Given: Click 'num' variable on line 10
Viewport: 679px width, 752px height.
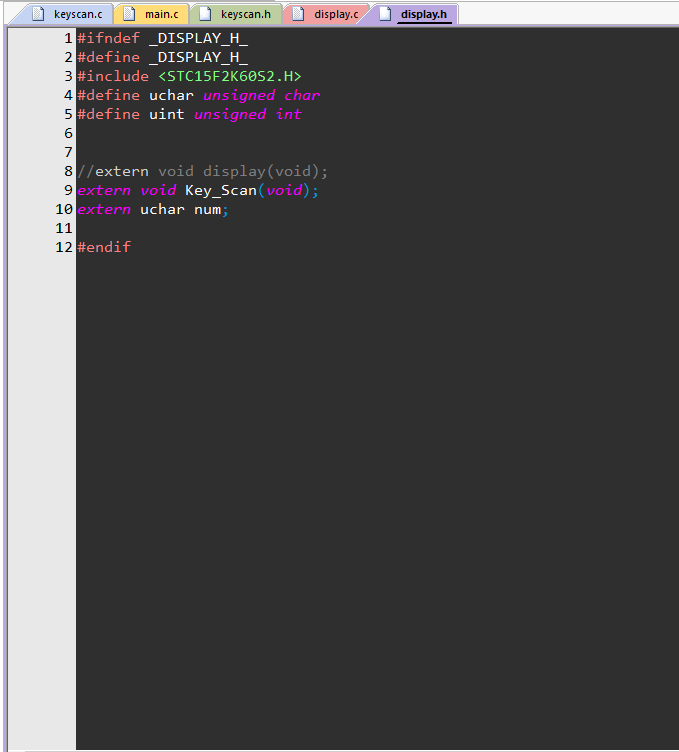Looking at the screenshot, I should point(208,210).
